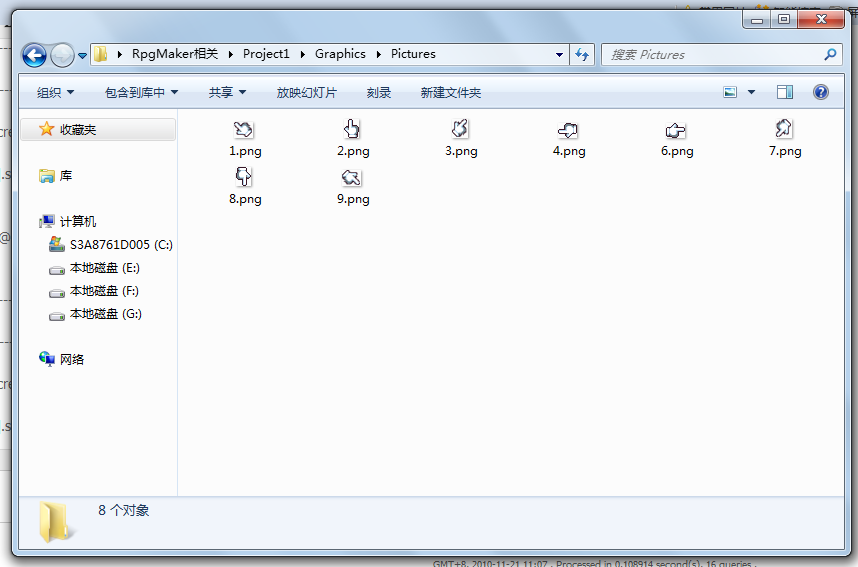This screenshot has width=858, height=567.
Task: Click the 8.png file name label
Action: (x=245, y=199)
